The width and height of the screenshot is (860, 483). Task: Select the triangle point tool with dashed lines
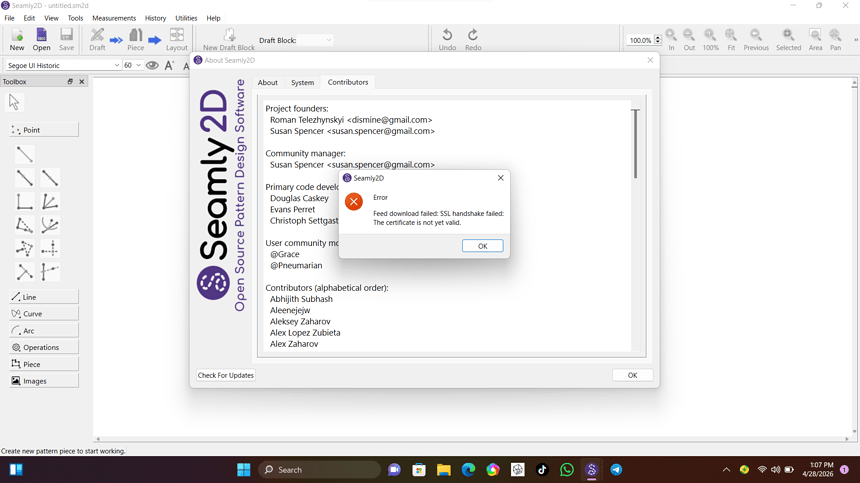click(25, 249)
